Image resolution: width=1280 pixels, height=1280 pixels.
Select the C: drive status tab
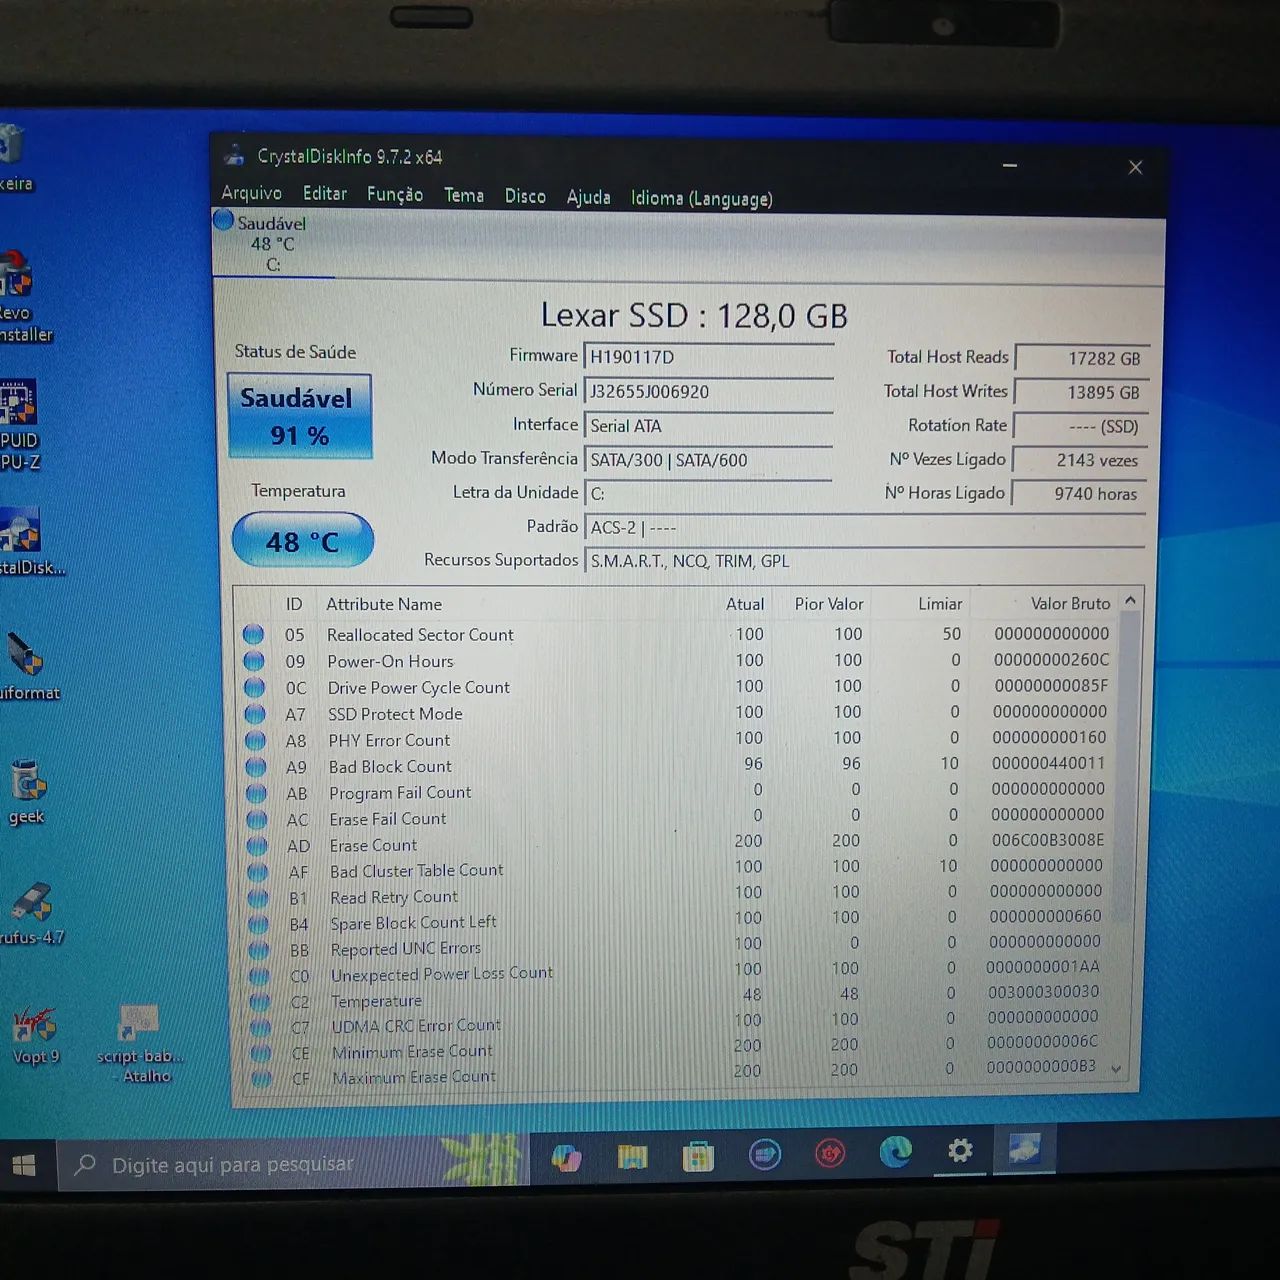[273, 244]
